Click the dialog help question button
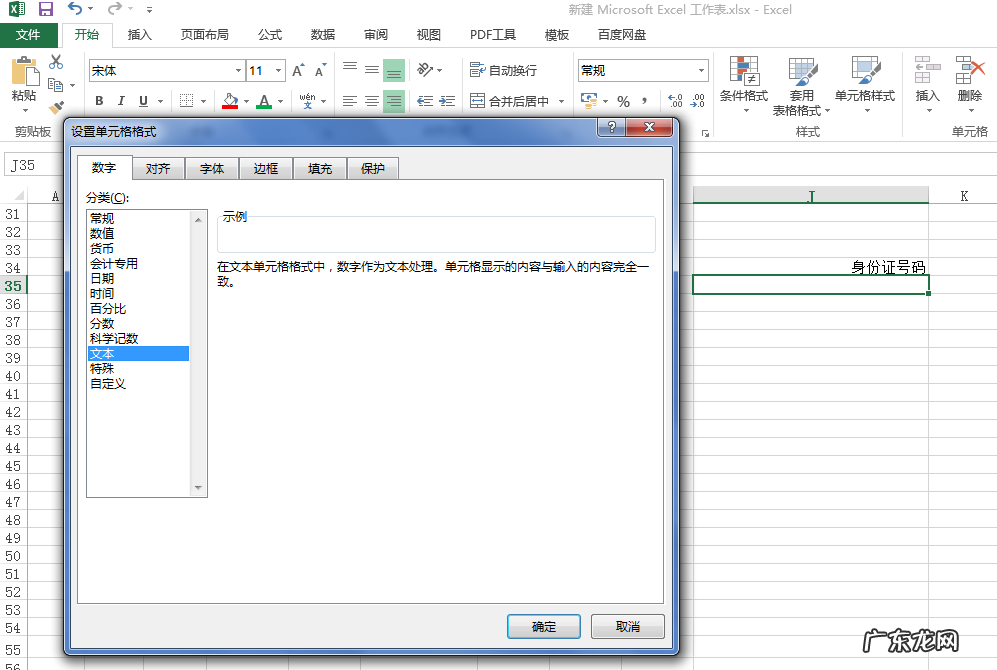Screen dimensions: 997x670 click(612, 127)
